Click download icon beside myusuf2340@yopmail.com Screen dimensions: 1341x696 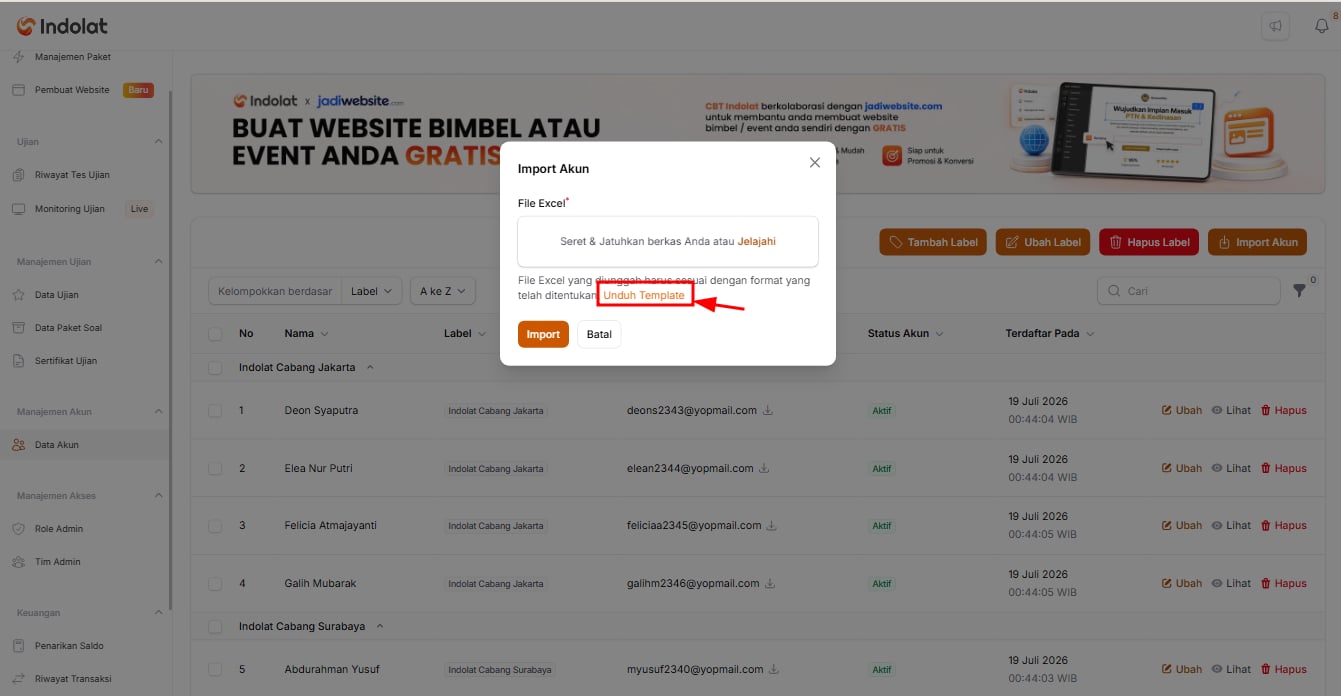click(773, 669)
